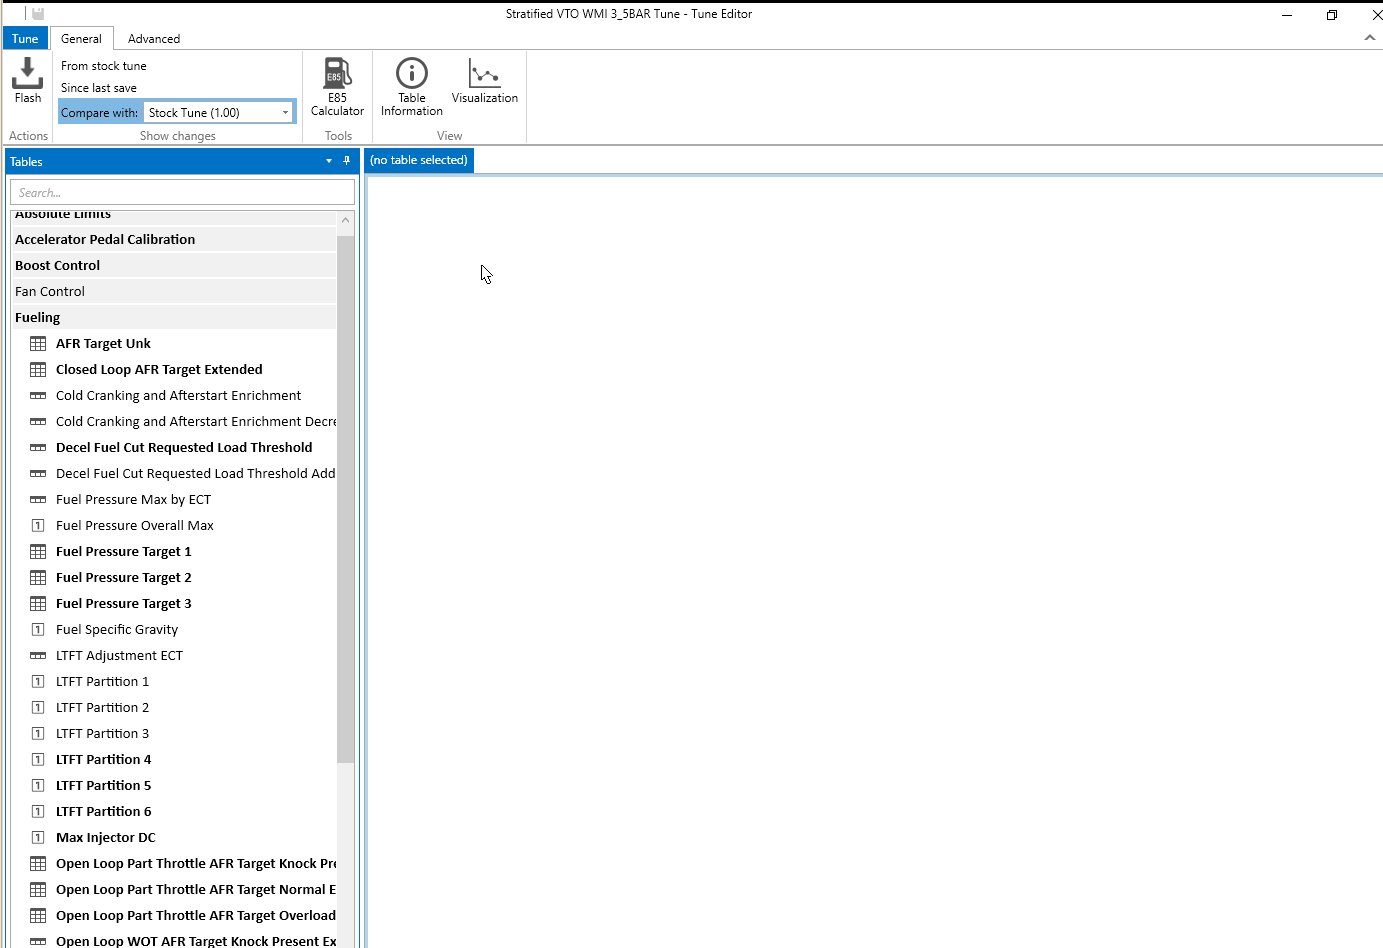Click icon beside Fuel Pressure Max by ECT
The width and height of the screenshot is (1383, 948).
point(38,499)
